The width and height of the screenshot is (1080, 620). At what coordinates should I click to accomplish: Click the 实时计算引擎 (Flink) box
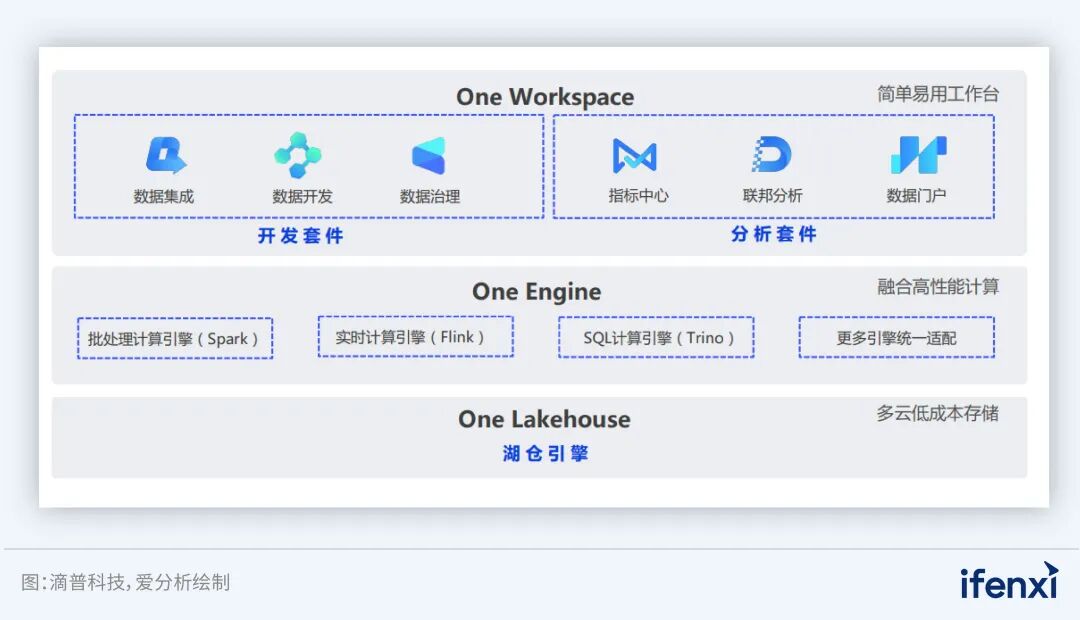pyautogui.click(x=415, y=337)
